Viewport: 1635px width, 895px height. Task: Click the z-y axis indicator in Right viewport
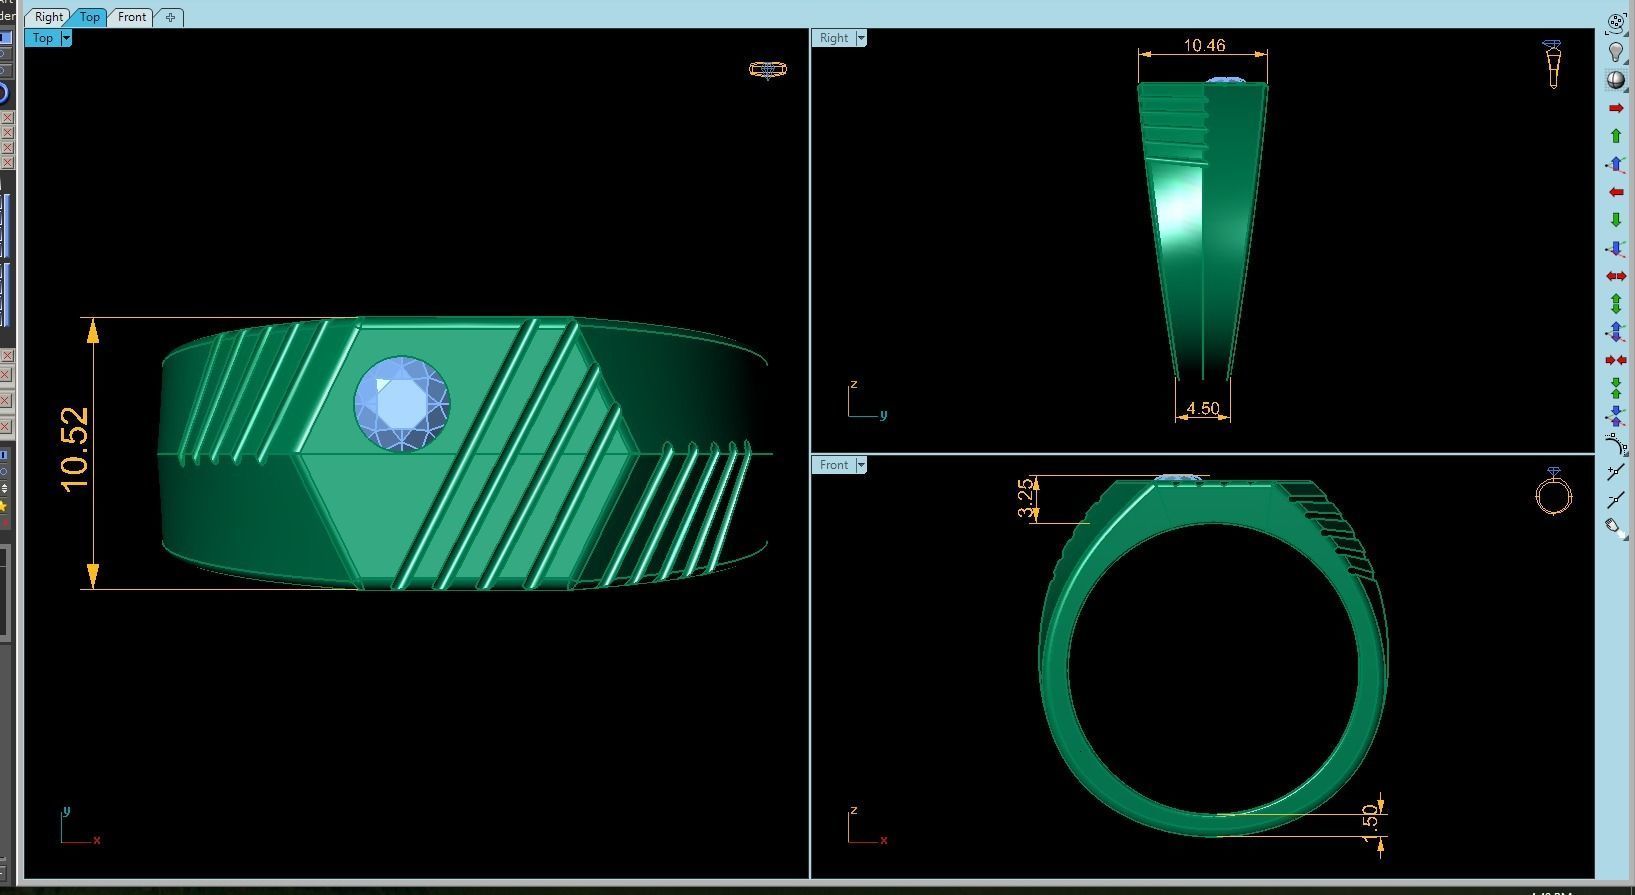click(867, 399)
